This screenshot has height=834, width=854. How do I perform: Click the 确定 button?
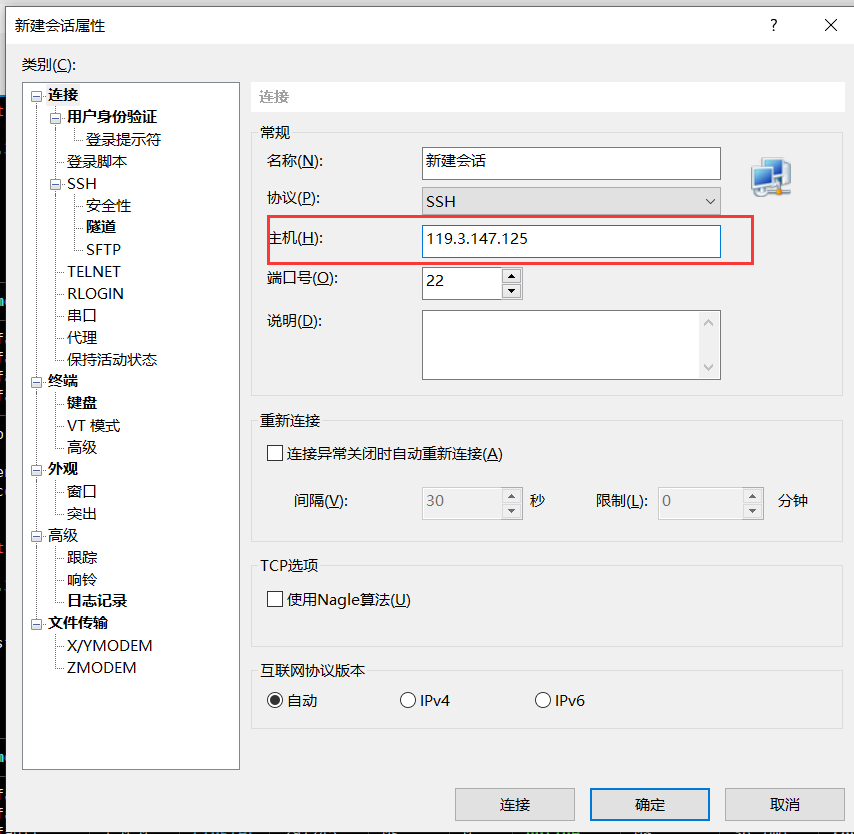pyautogui.click(x=650, y=804)
